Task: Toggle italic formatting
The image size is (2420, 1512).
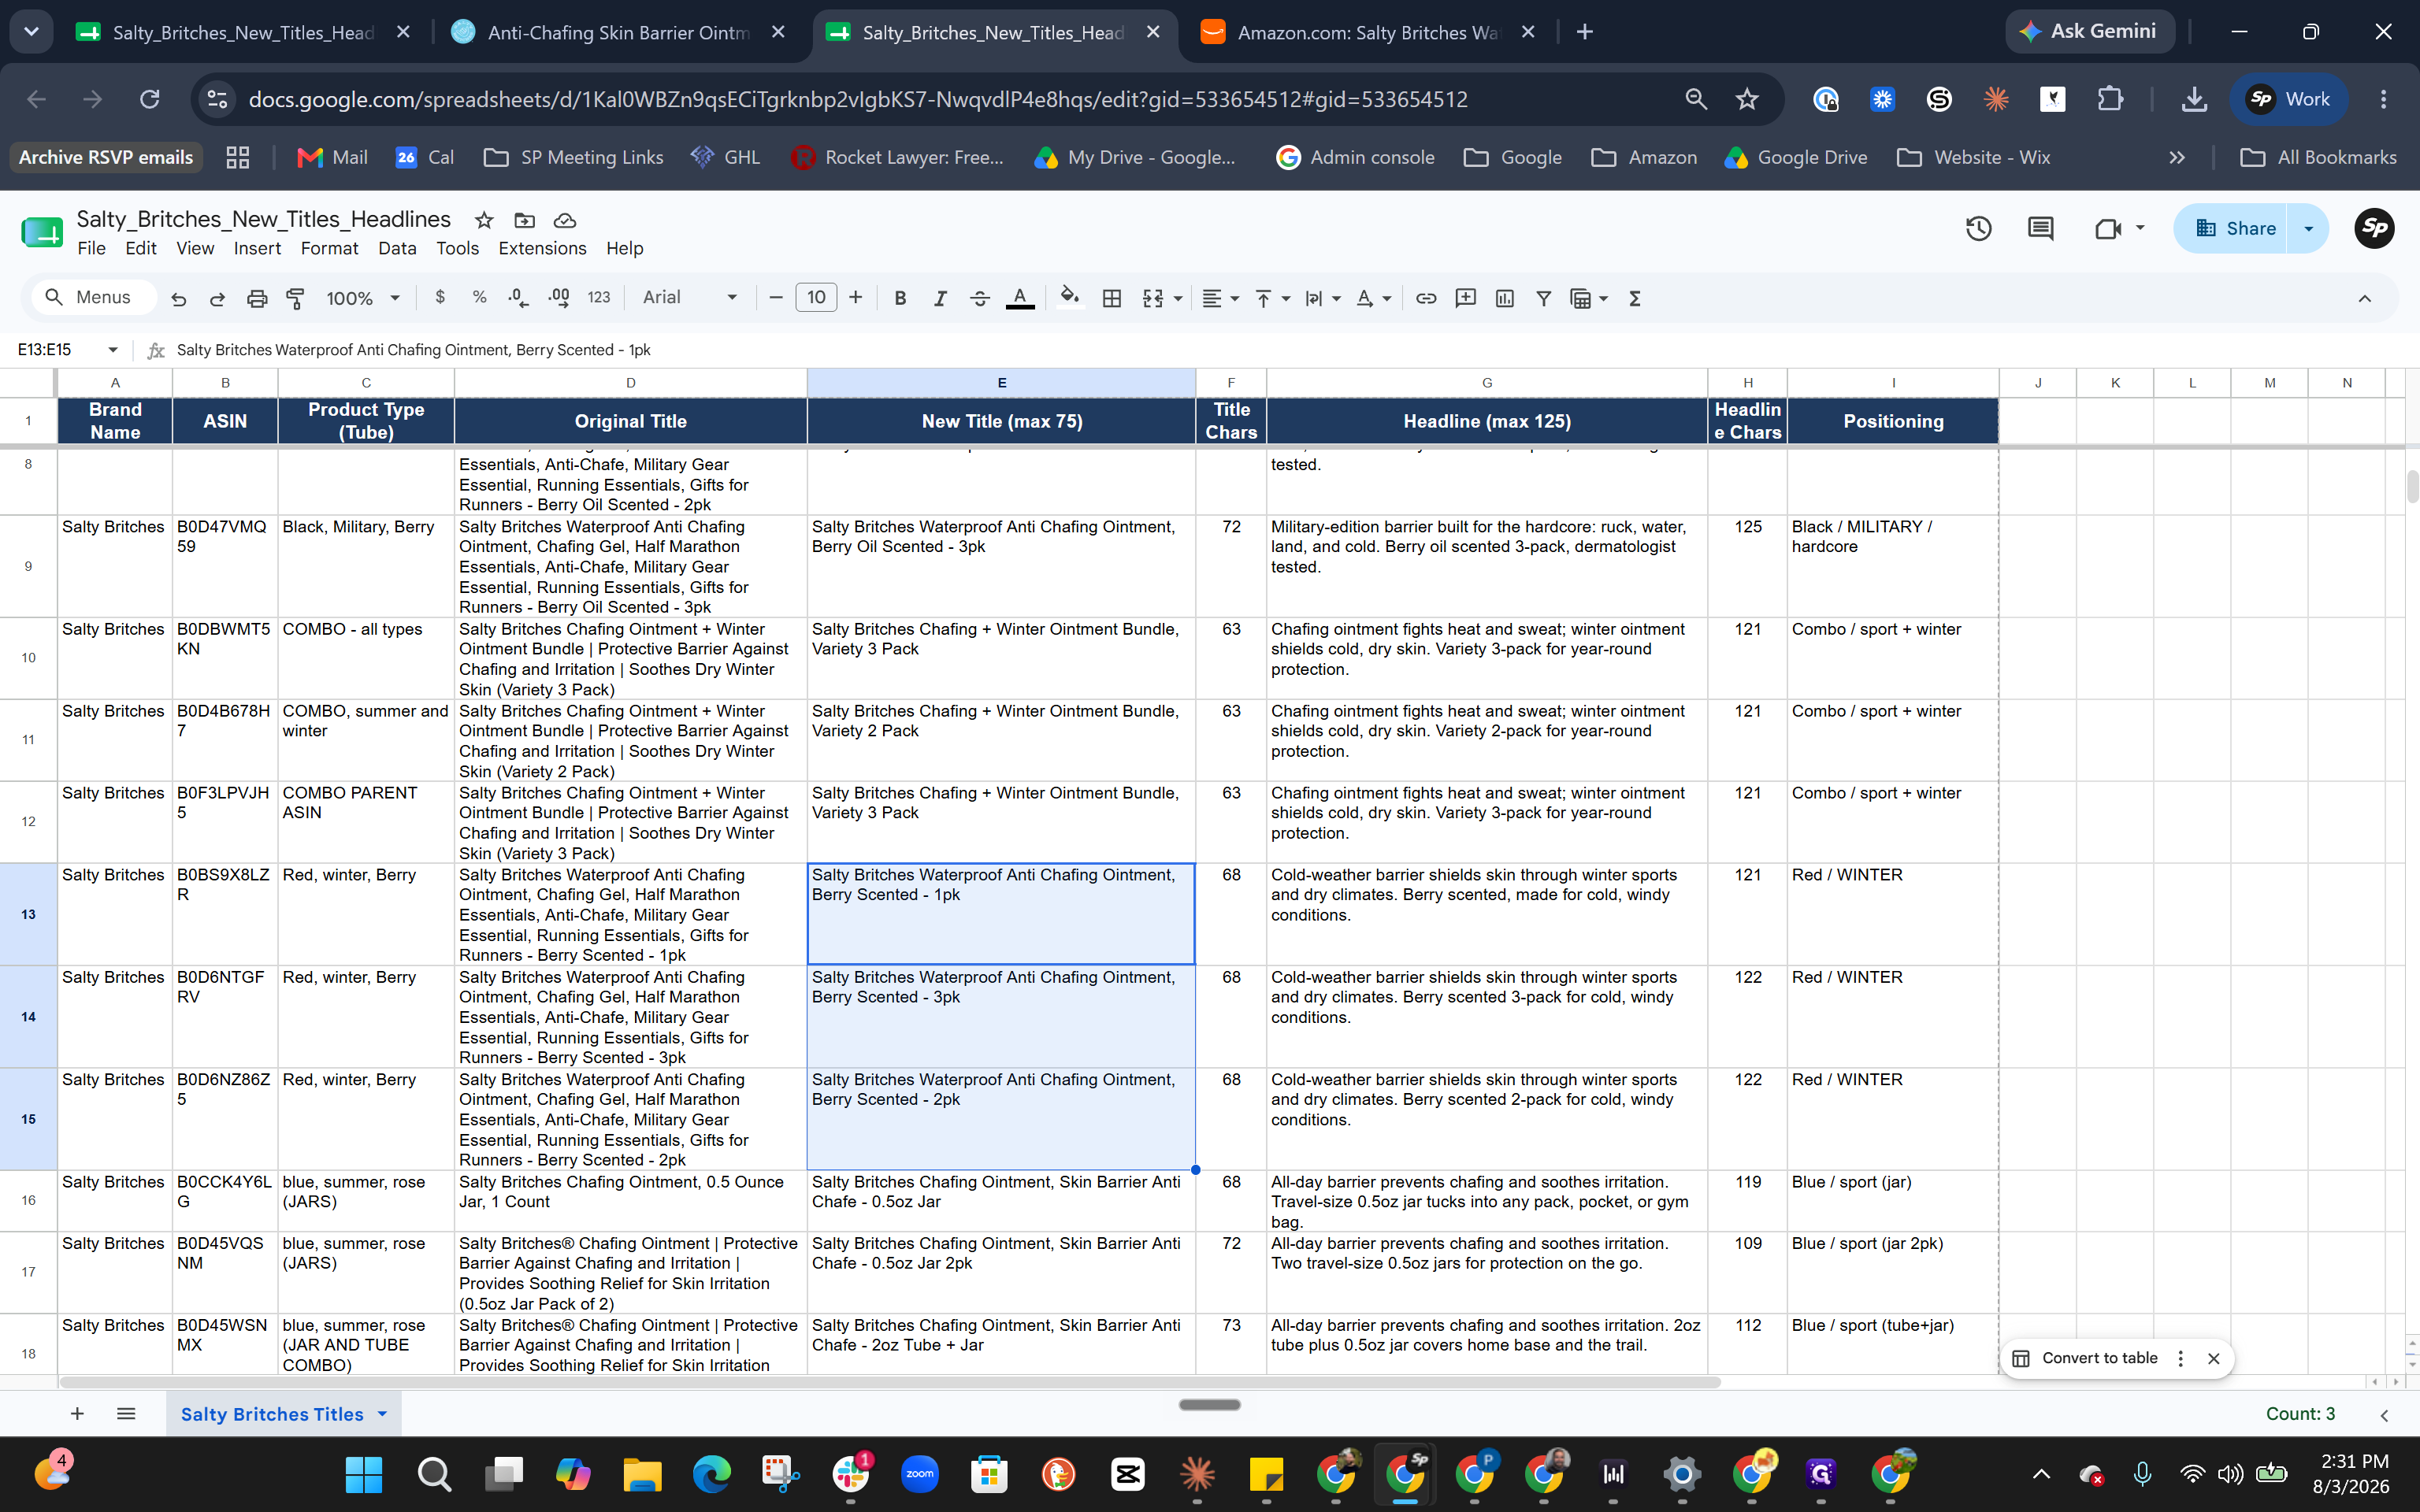Action: pyautogui.click(x=939, y=298)
